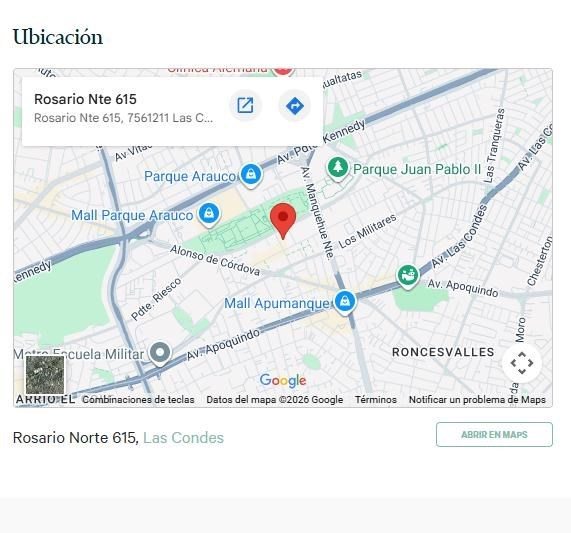Get directions using the blue arrow icon
This screenshot has height=533, width=571.
294,106
